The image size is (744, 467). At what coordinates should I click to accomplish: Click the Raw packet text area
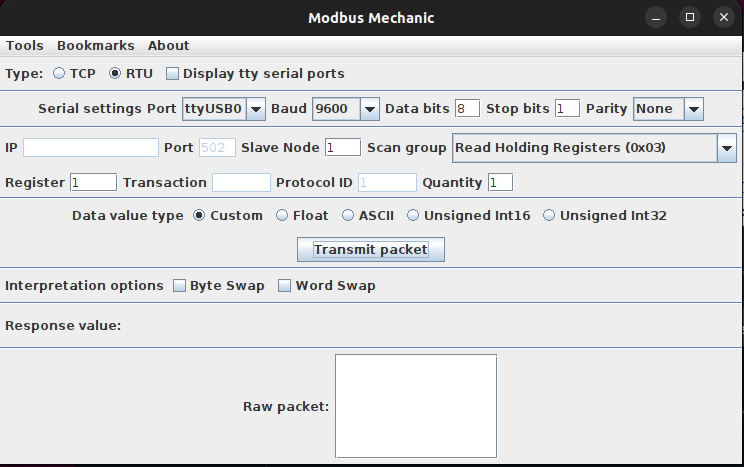click(415, 405)
